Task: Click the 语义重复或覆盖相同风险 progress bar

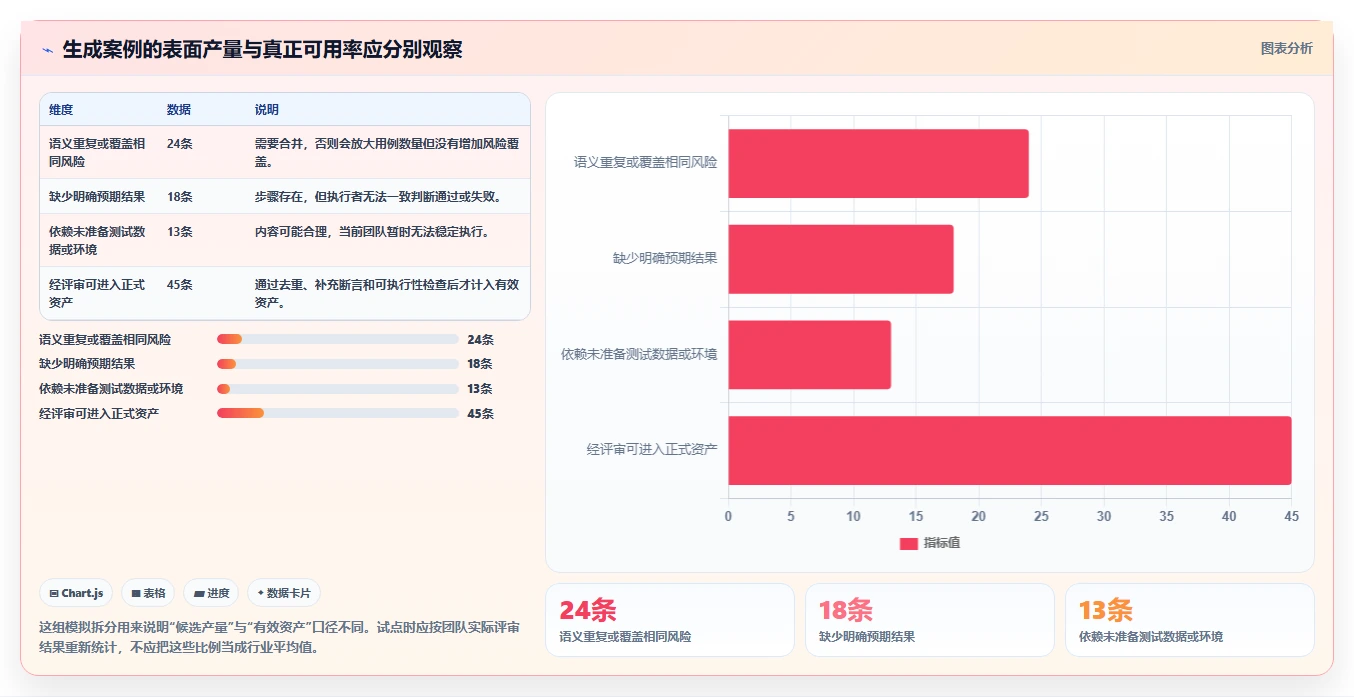Action: 338,339
